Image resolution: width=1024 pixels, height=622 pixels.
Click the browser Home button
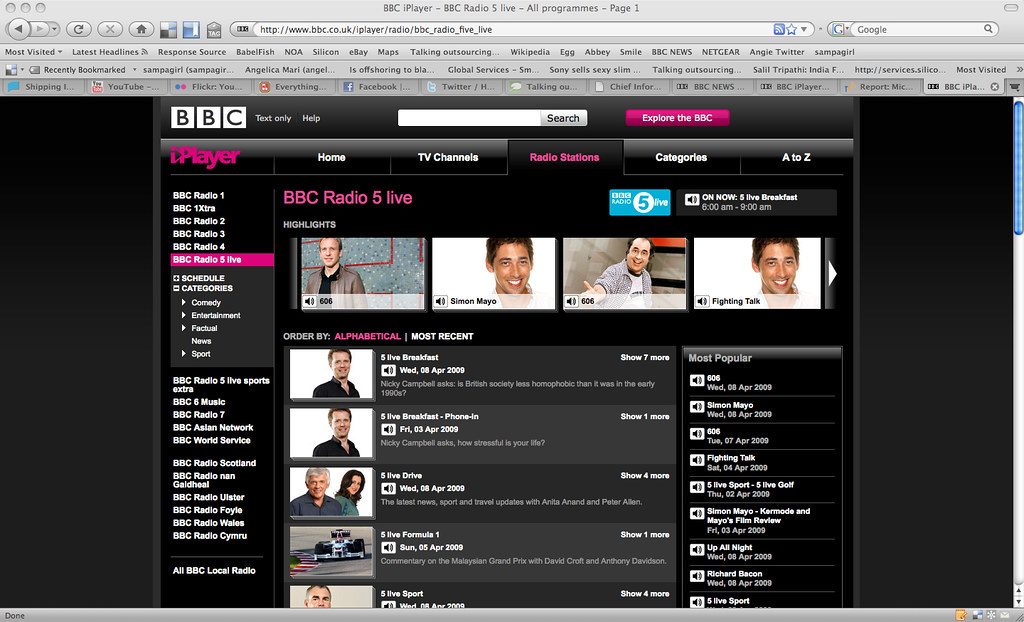(141, 29)
